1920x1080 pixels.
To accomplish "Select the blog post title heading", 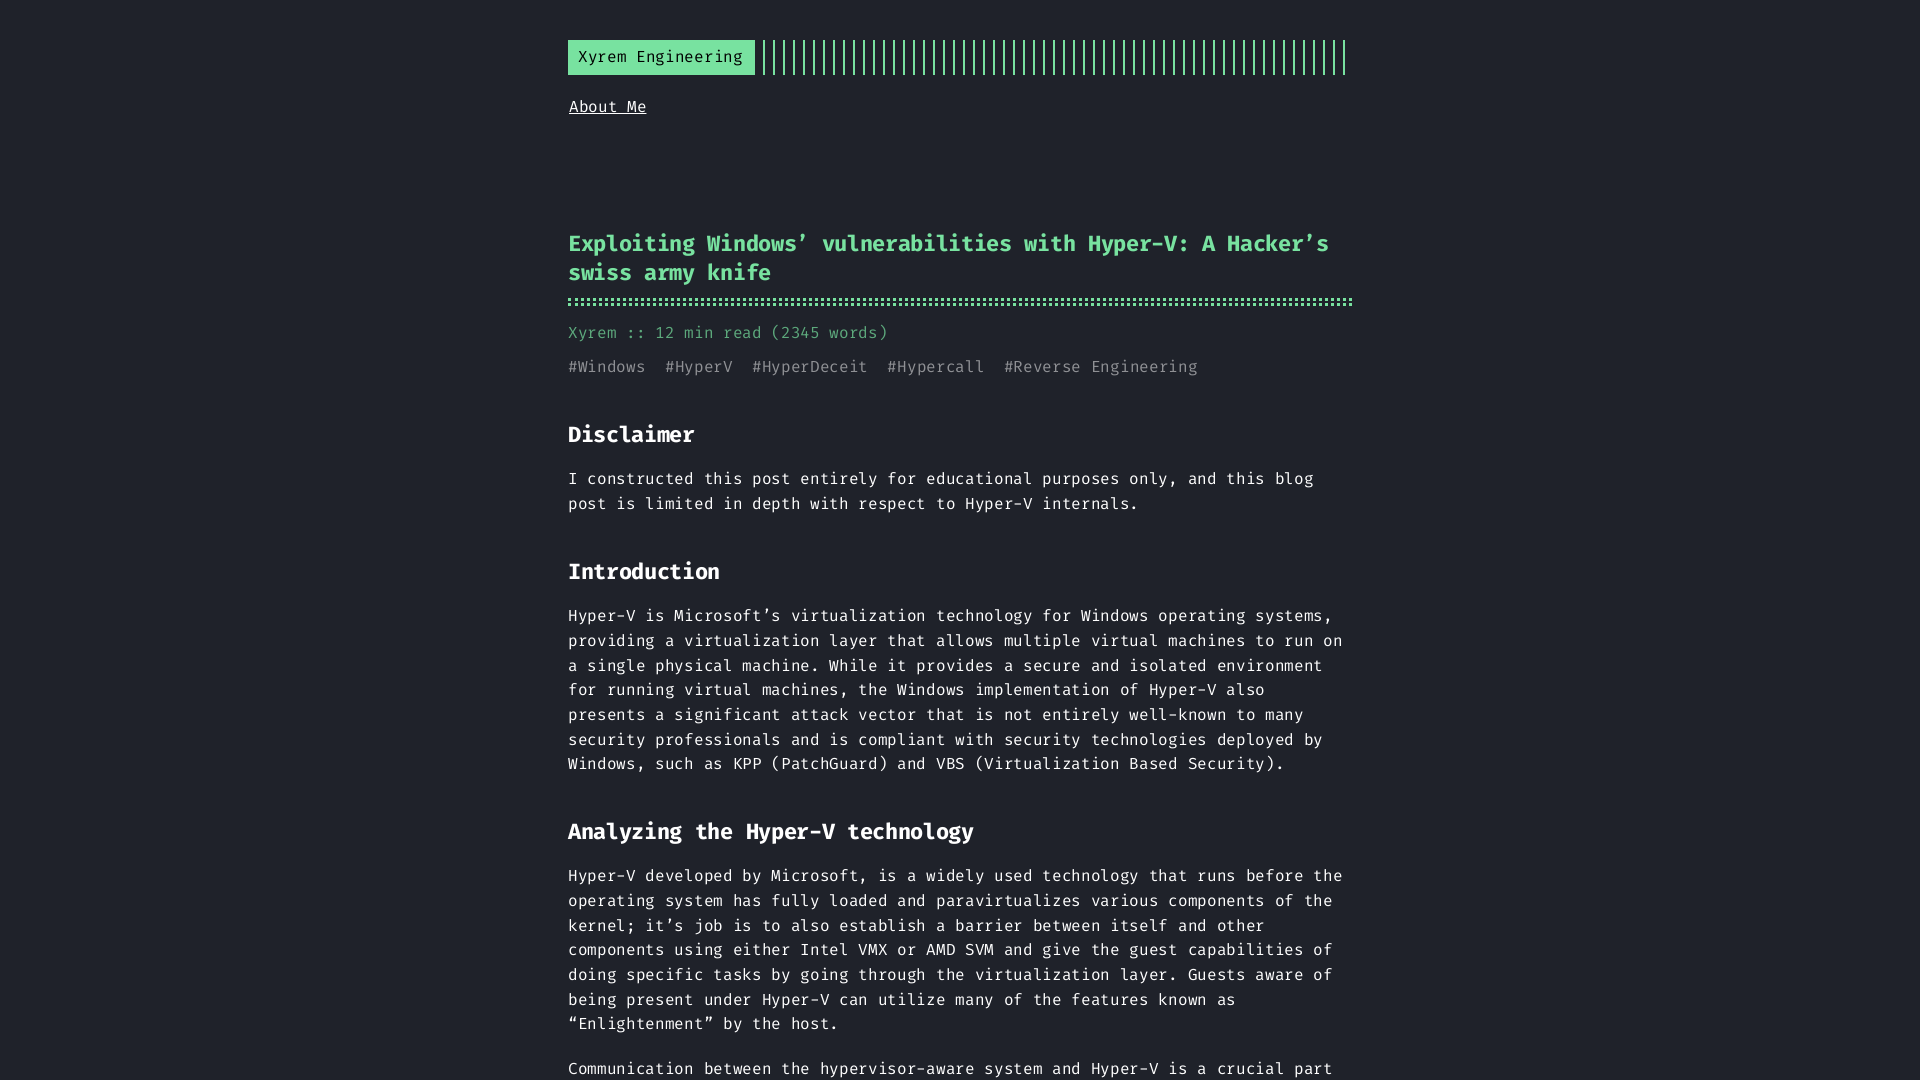I will [x=948, y=258].
